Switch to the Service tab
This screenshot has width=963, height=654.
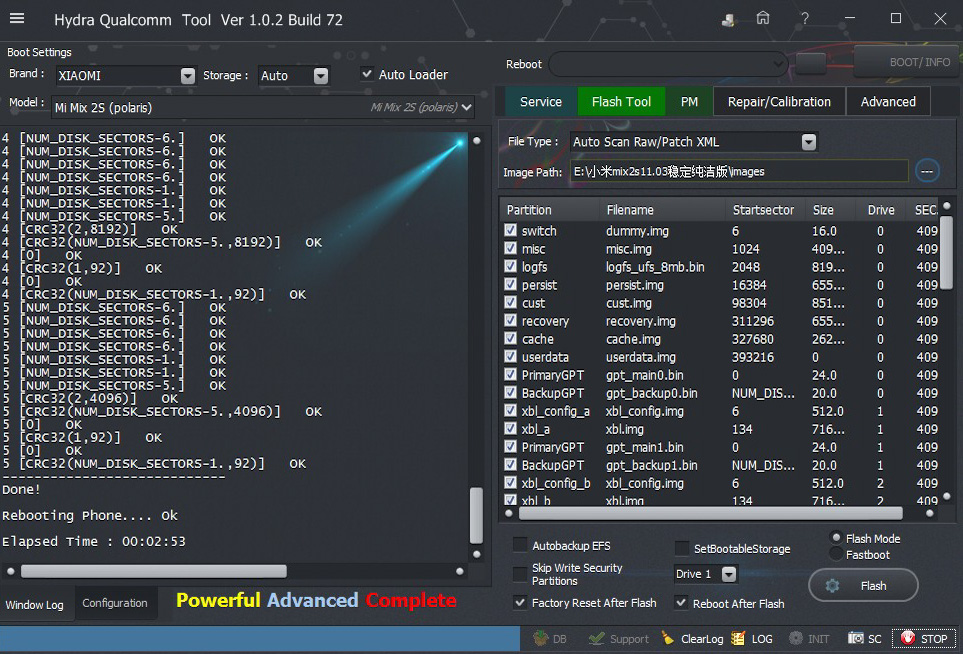click(x=540, y=101)
